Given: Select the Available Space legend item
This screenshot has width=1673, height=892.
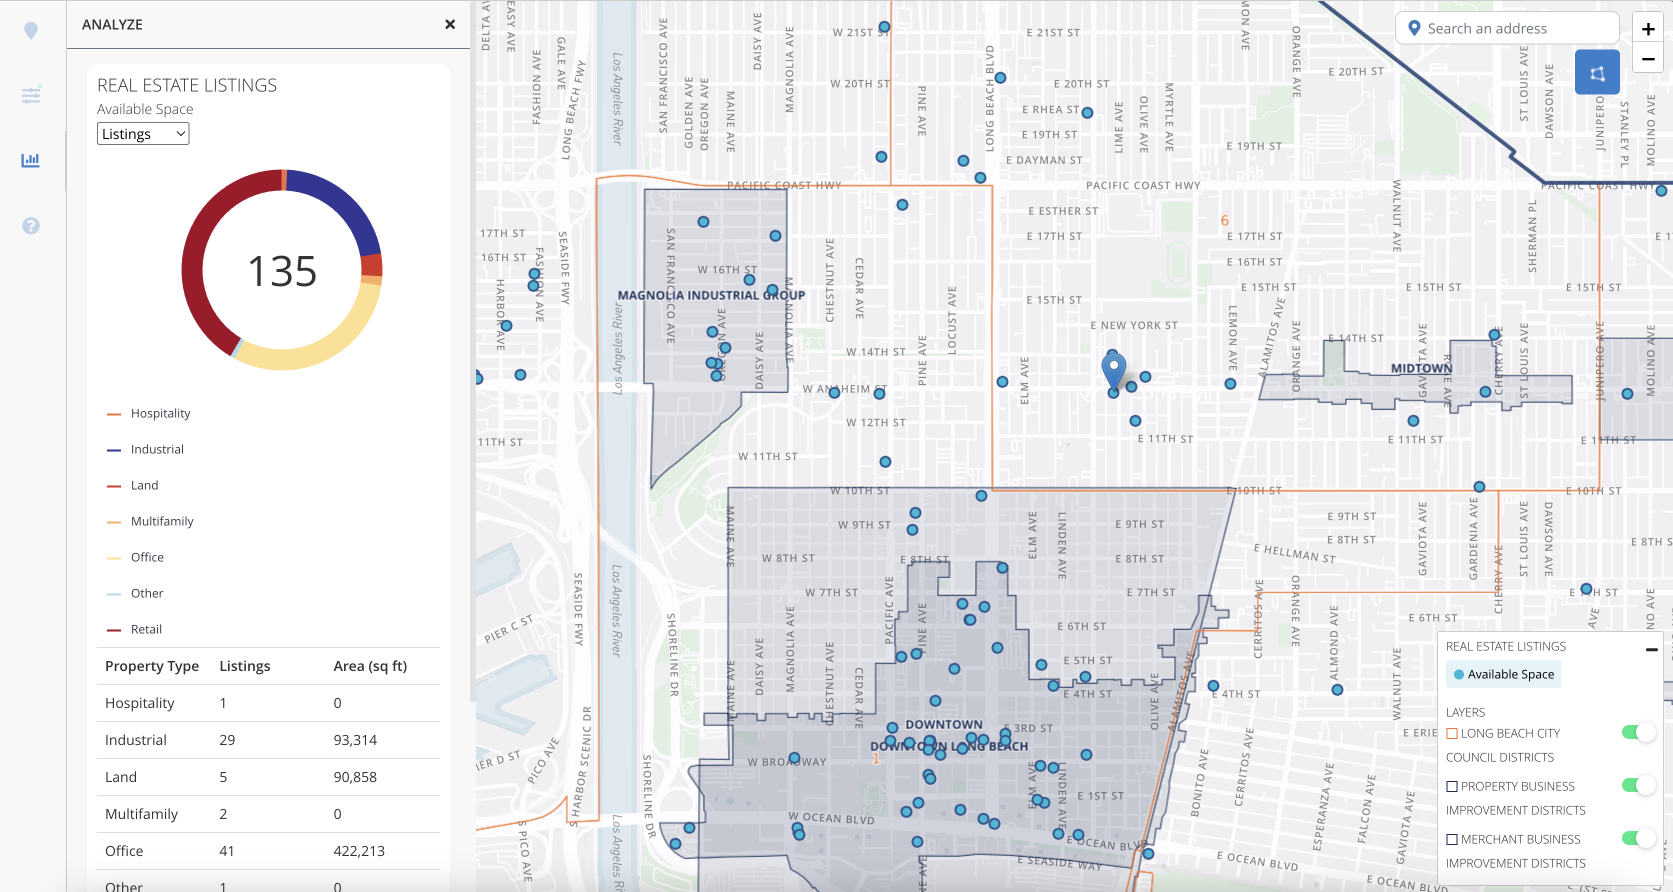Looking at the screenshot, I should [1504, 674].
